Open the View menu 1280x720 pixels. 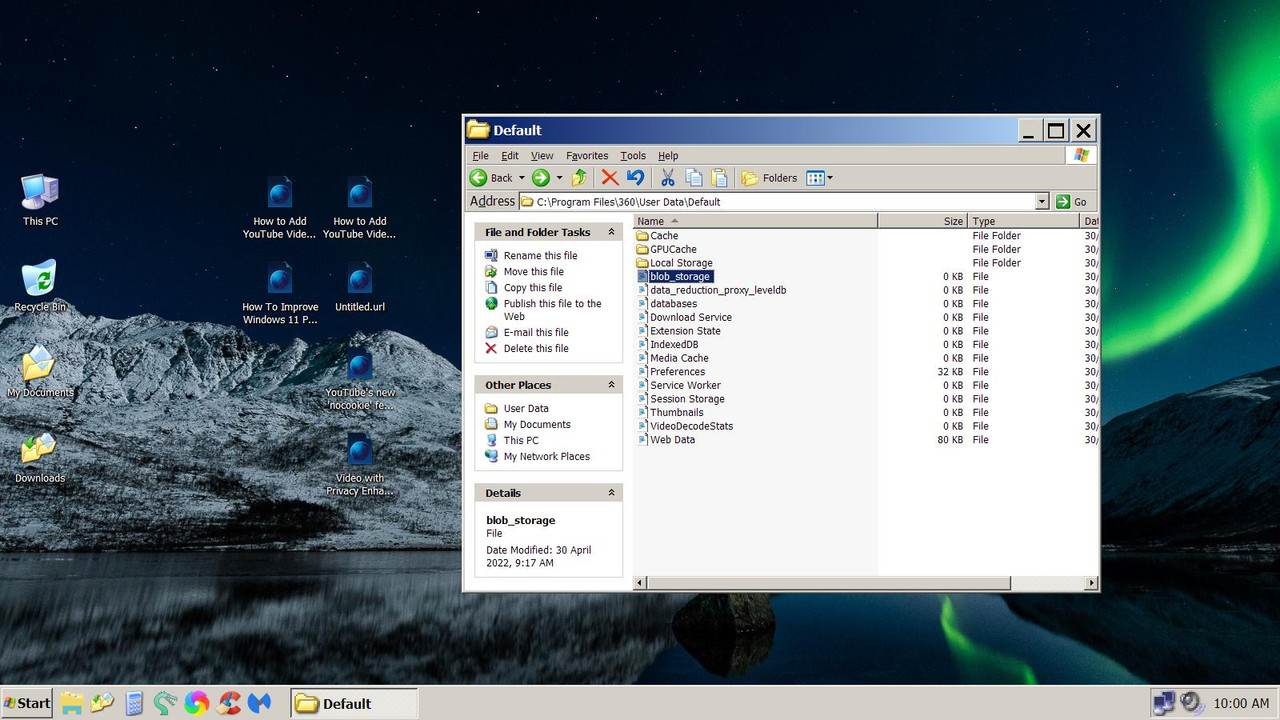pos(542,156)
